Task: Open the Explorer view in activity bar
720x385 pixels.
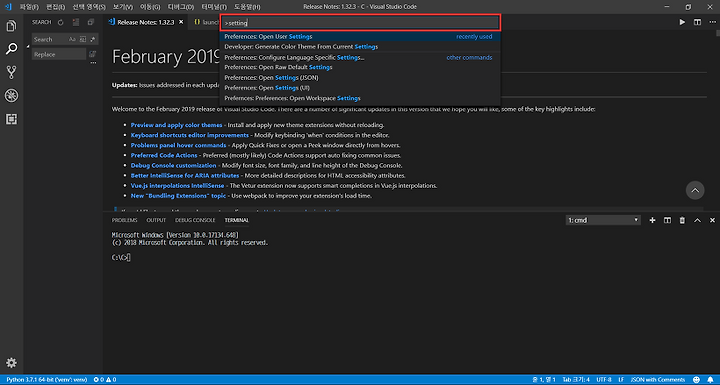Action: click(x=11, y=26)
